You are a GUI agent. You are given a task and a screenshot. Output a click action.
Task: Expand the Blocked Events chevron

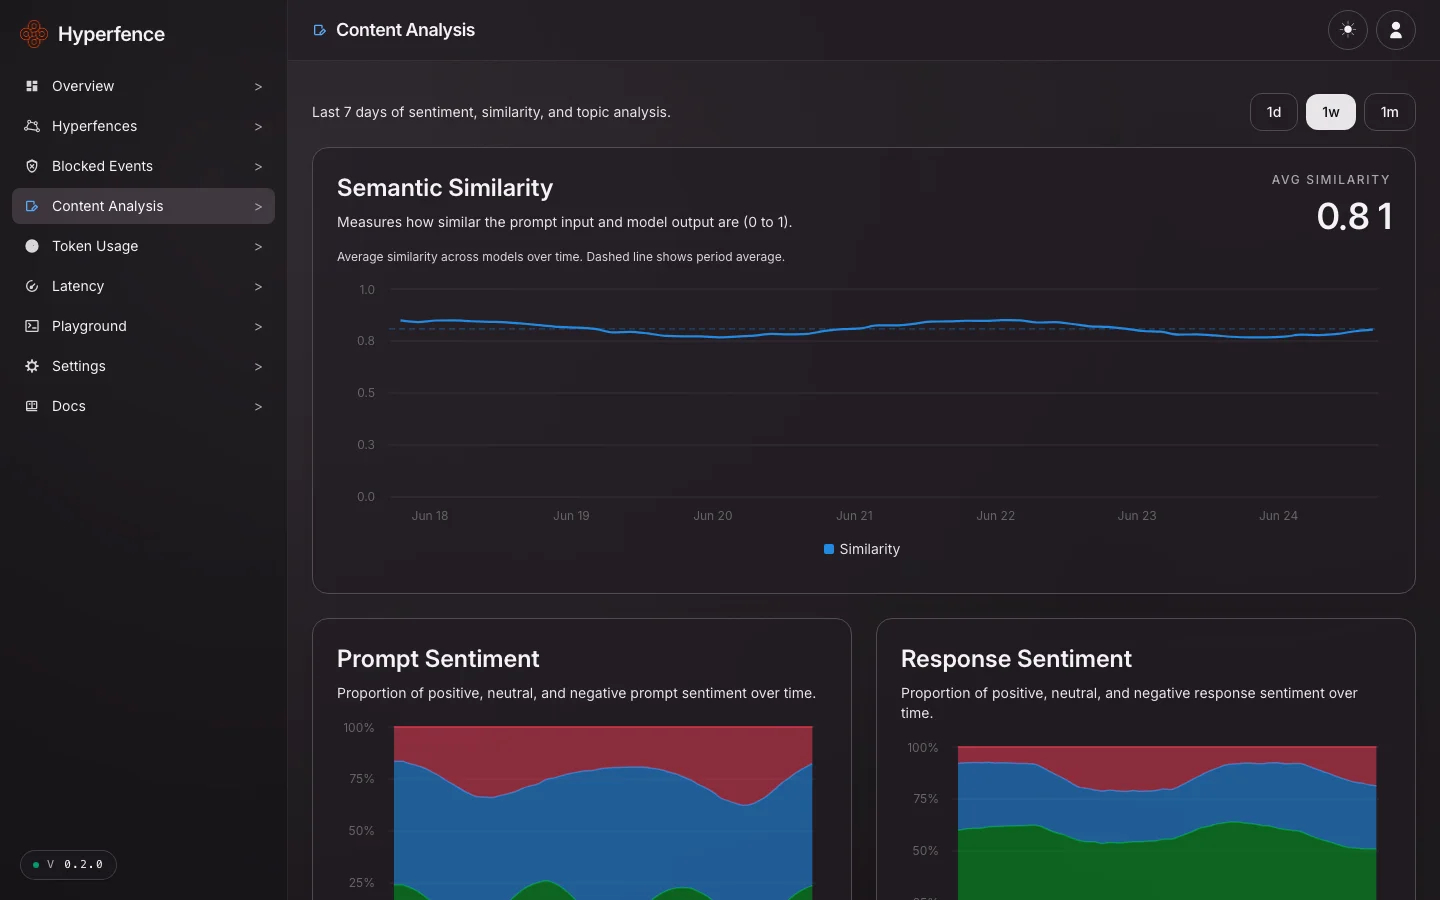click(258, 167)
